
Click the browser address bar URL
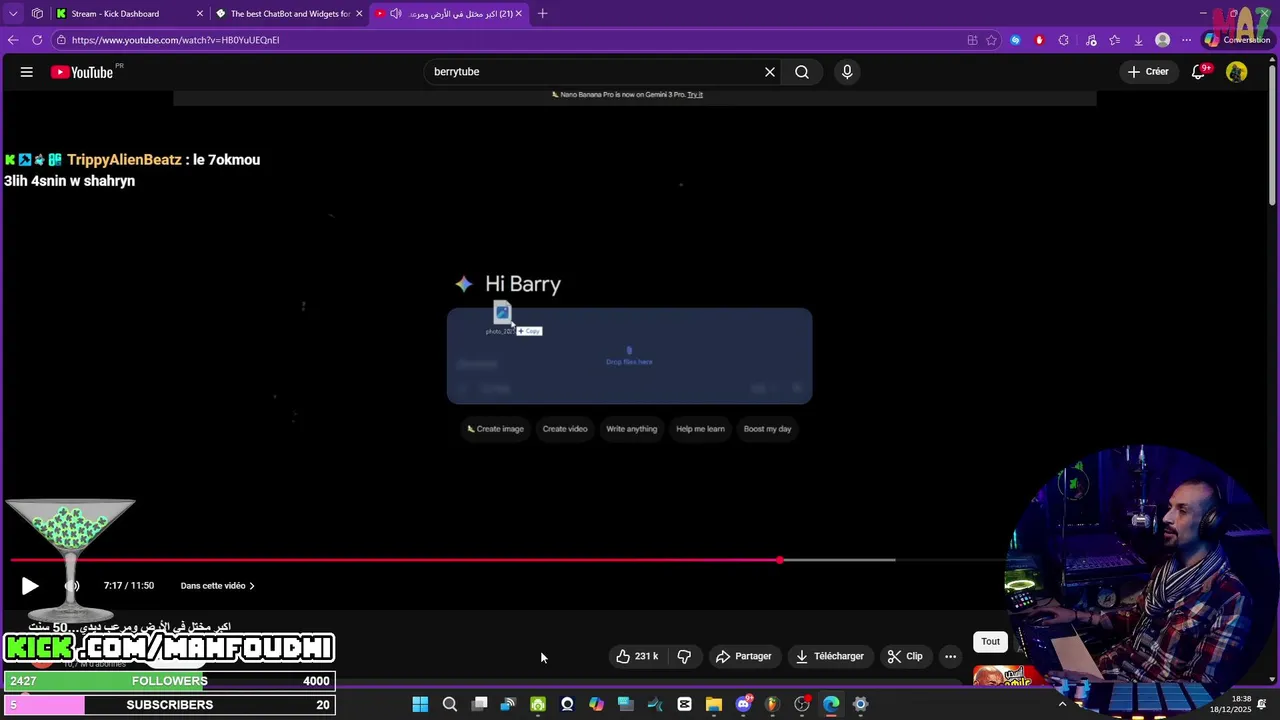point(175,40)
